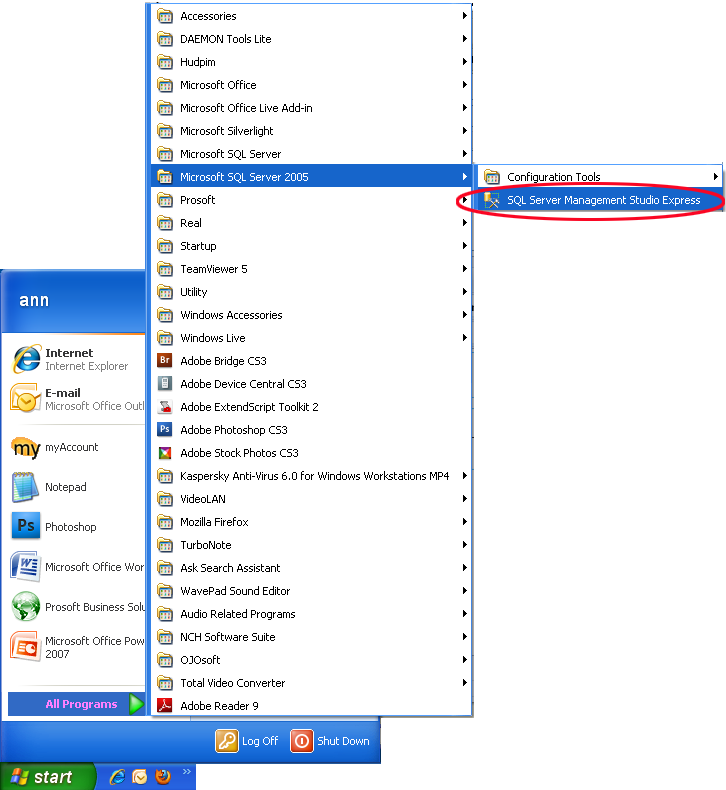Click the Log Off button
Screen dimensions: 726x790
click(x=248, y=741)
